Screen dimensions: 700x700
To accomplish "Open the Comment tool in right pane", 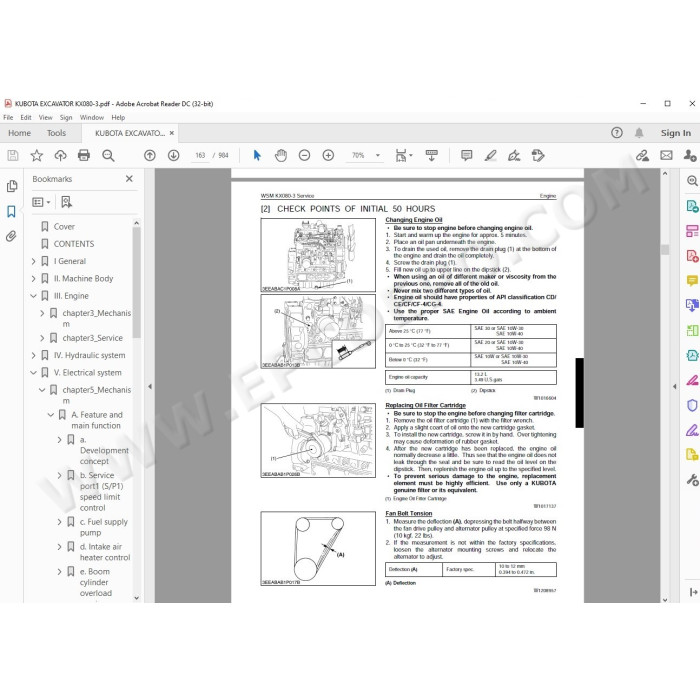I will (x=692, y=281).
